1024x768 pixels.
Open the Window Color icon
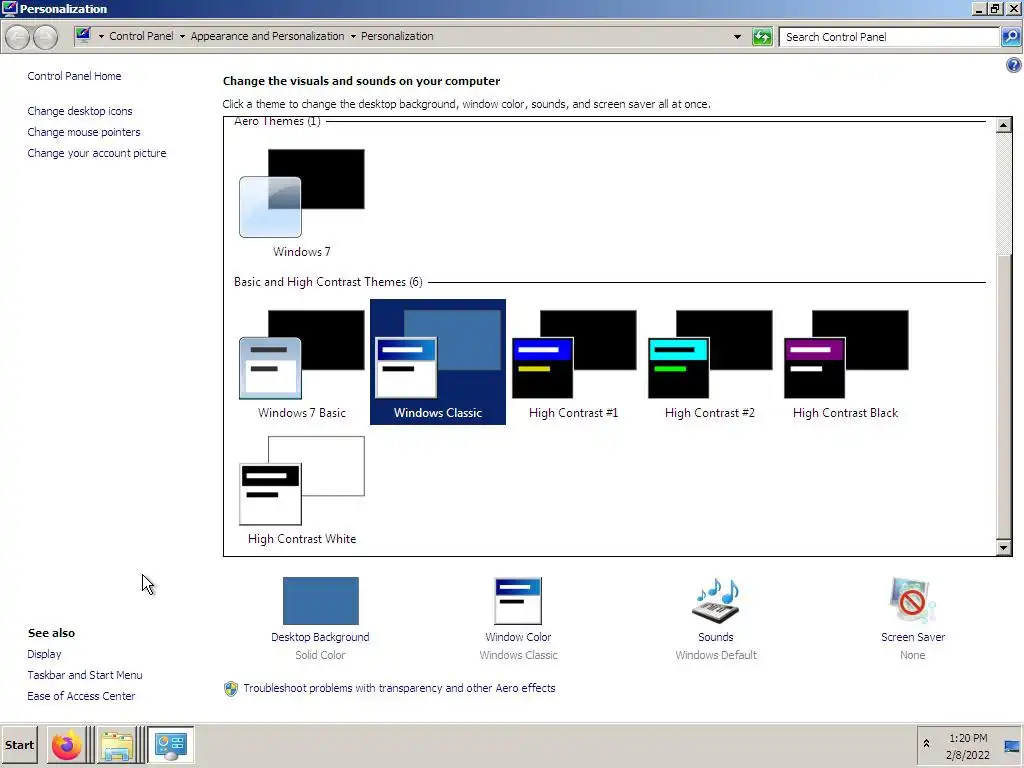518,601
